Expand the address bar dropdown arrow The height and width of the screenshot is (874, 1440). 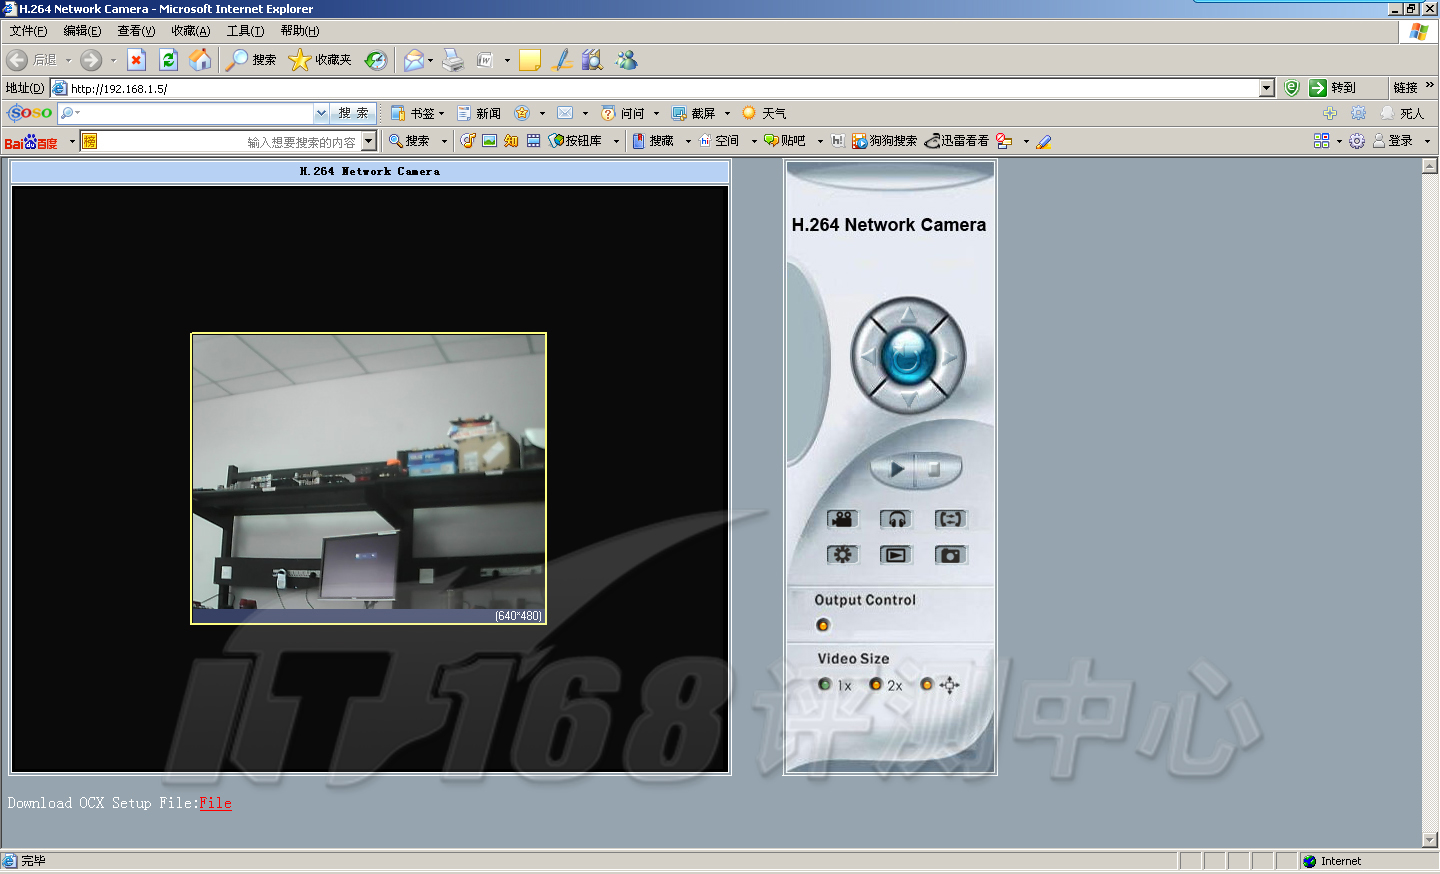(x=1266, y=88)
